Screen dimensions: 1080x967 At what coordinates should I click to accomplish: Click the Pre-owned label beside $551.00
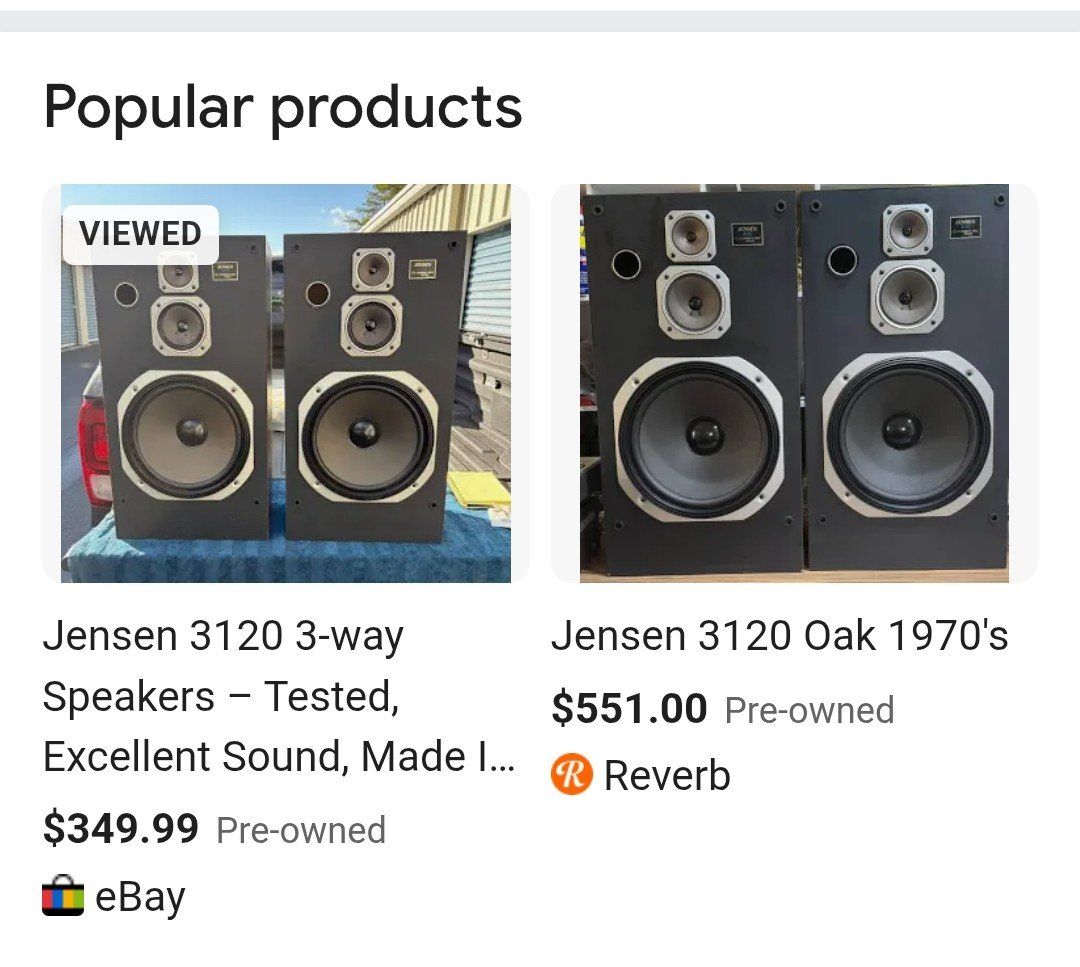tap(809, 710)
